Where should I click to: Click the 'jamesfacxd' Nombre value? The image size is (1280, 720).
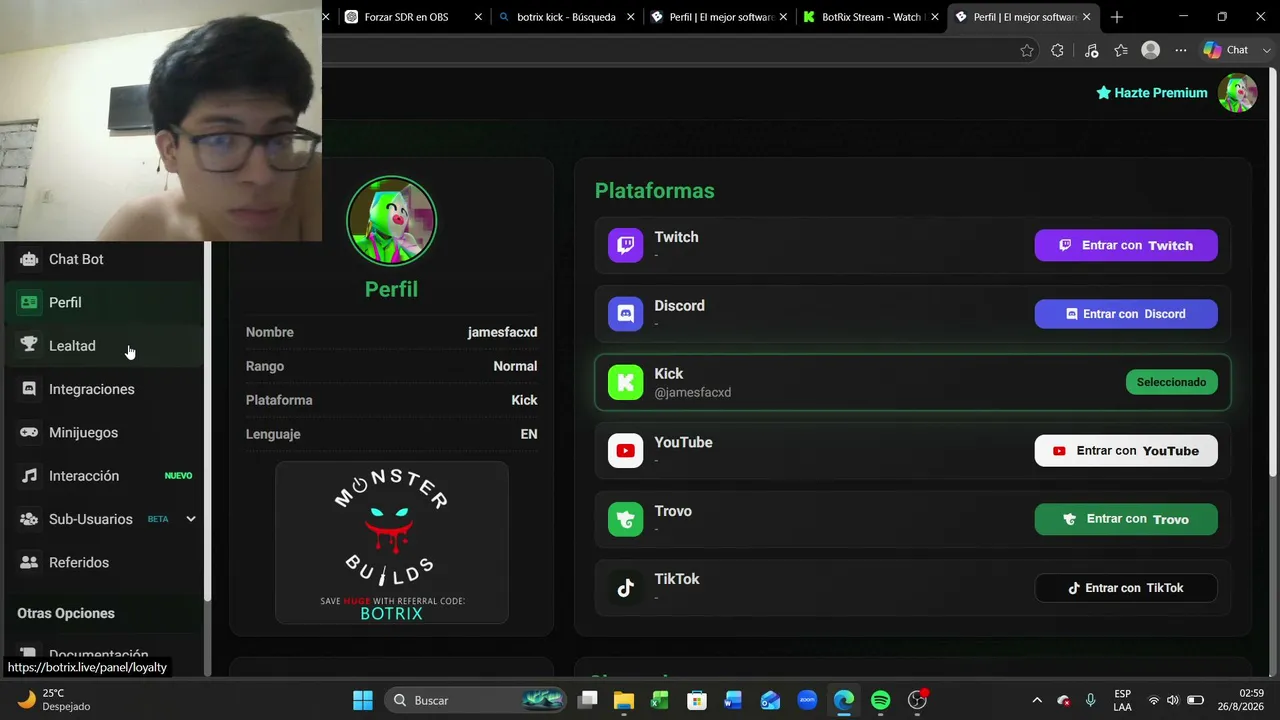[502, 332]
